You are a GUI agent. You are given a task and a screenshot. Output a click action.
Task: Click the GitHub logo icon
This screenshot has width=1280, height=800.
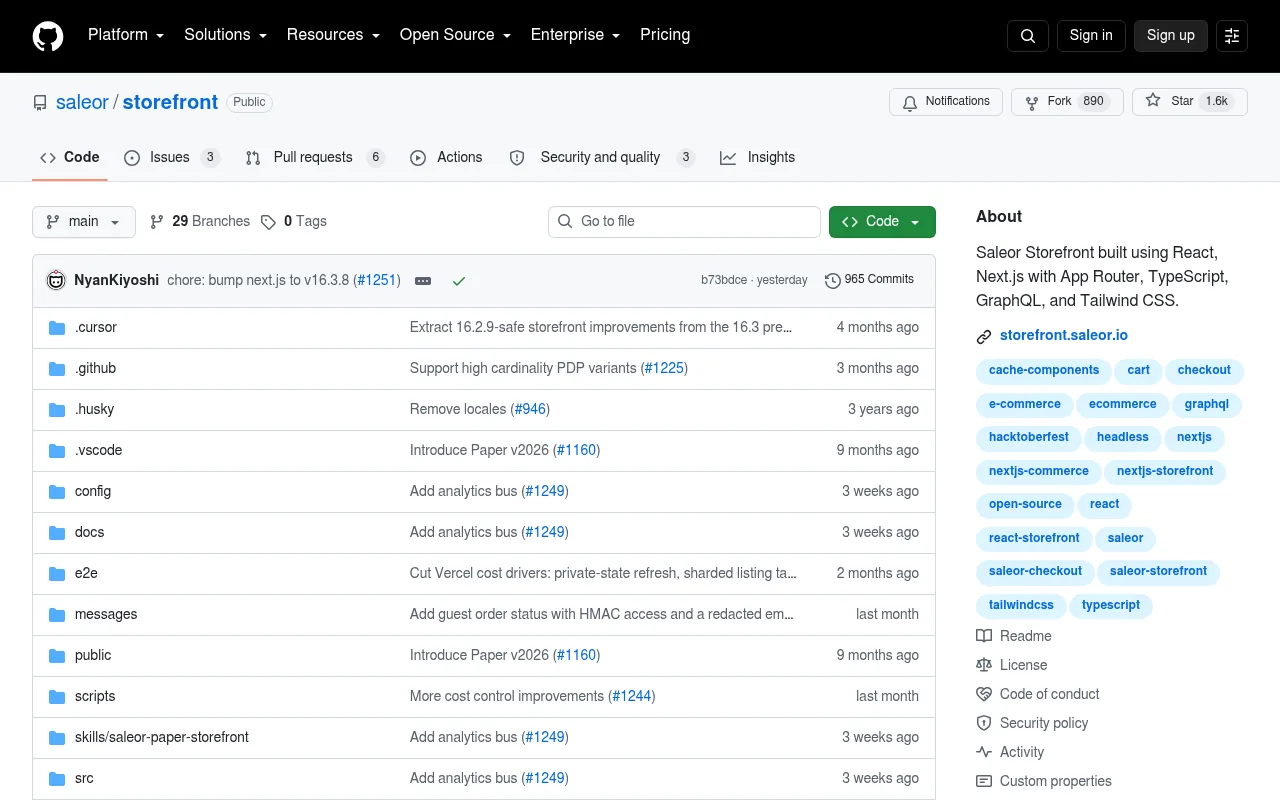pos(48,36)
